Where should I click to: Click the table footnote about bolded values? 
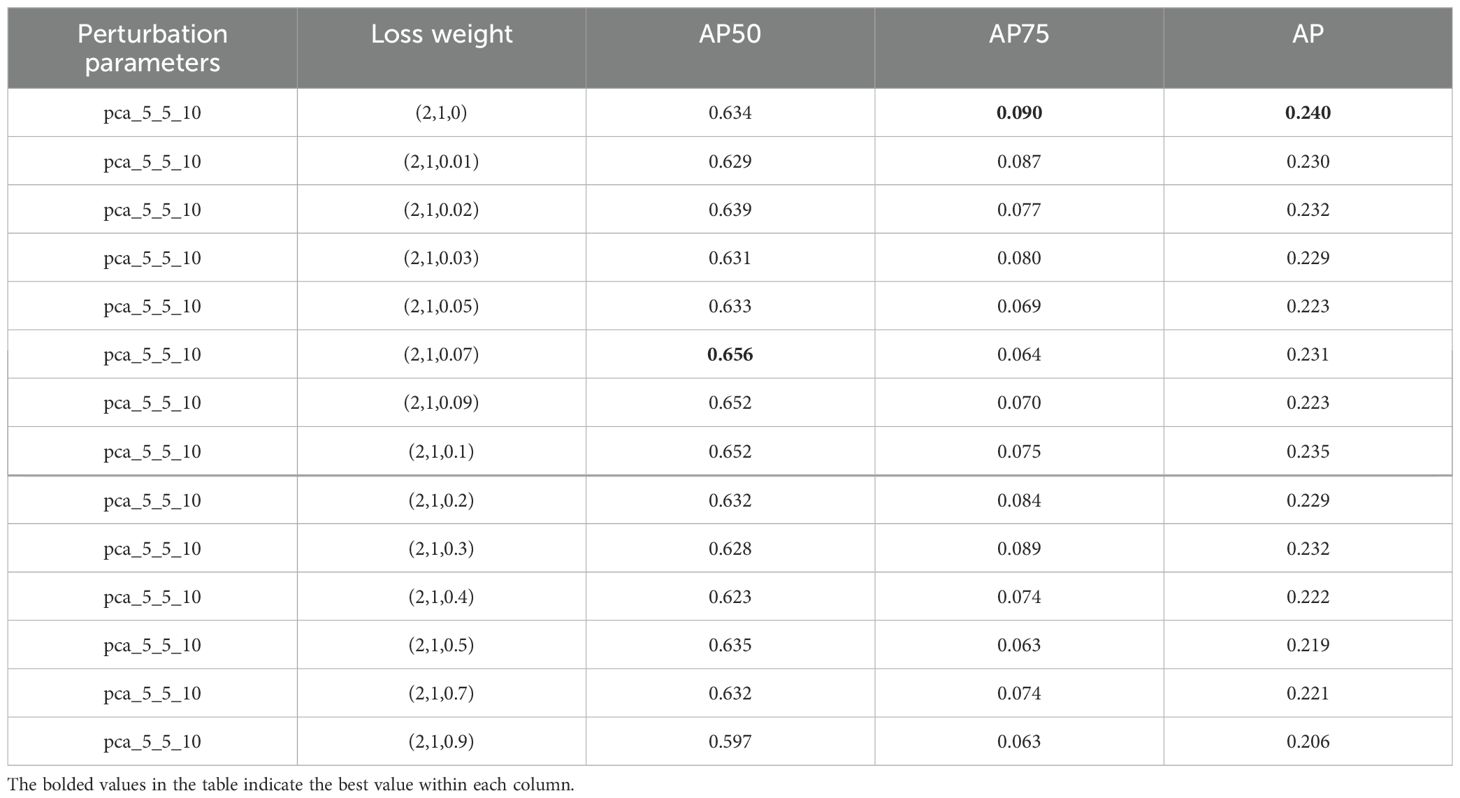point(291,785)
